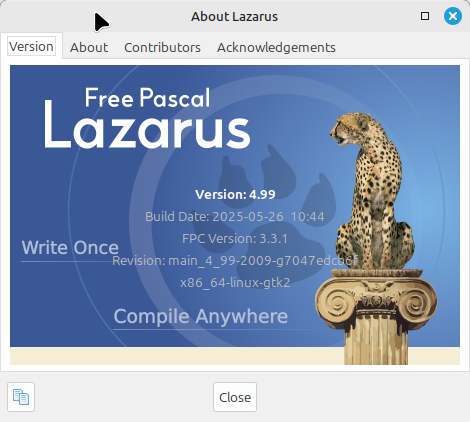470x422 pixels.
Task: Close dialog with blue X icon
Action: click(453, 16)
